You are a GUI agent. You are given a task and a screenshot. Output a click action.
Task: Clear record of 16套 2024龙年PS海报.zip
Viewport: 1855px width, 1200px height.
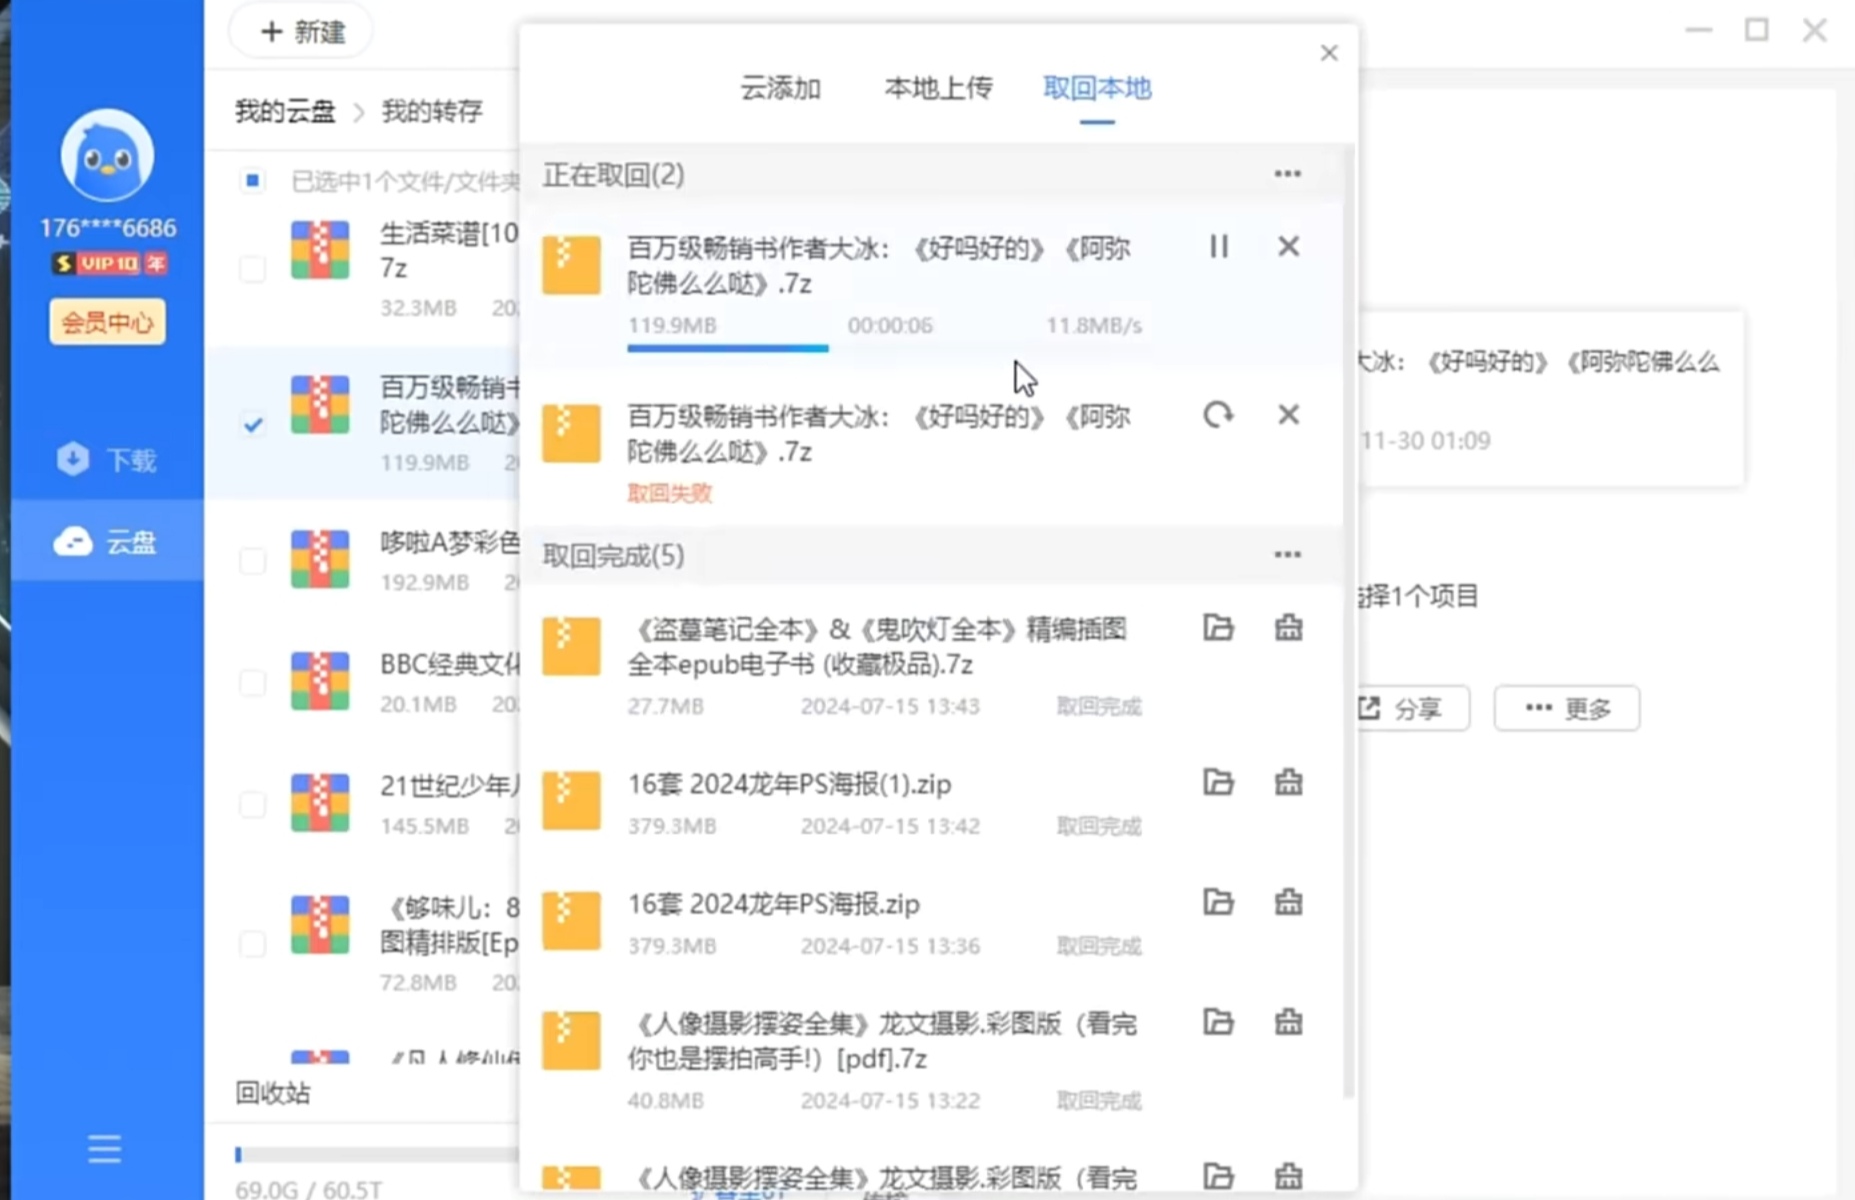[x=1288, y=902]
